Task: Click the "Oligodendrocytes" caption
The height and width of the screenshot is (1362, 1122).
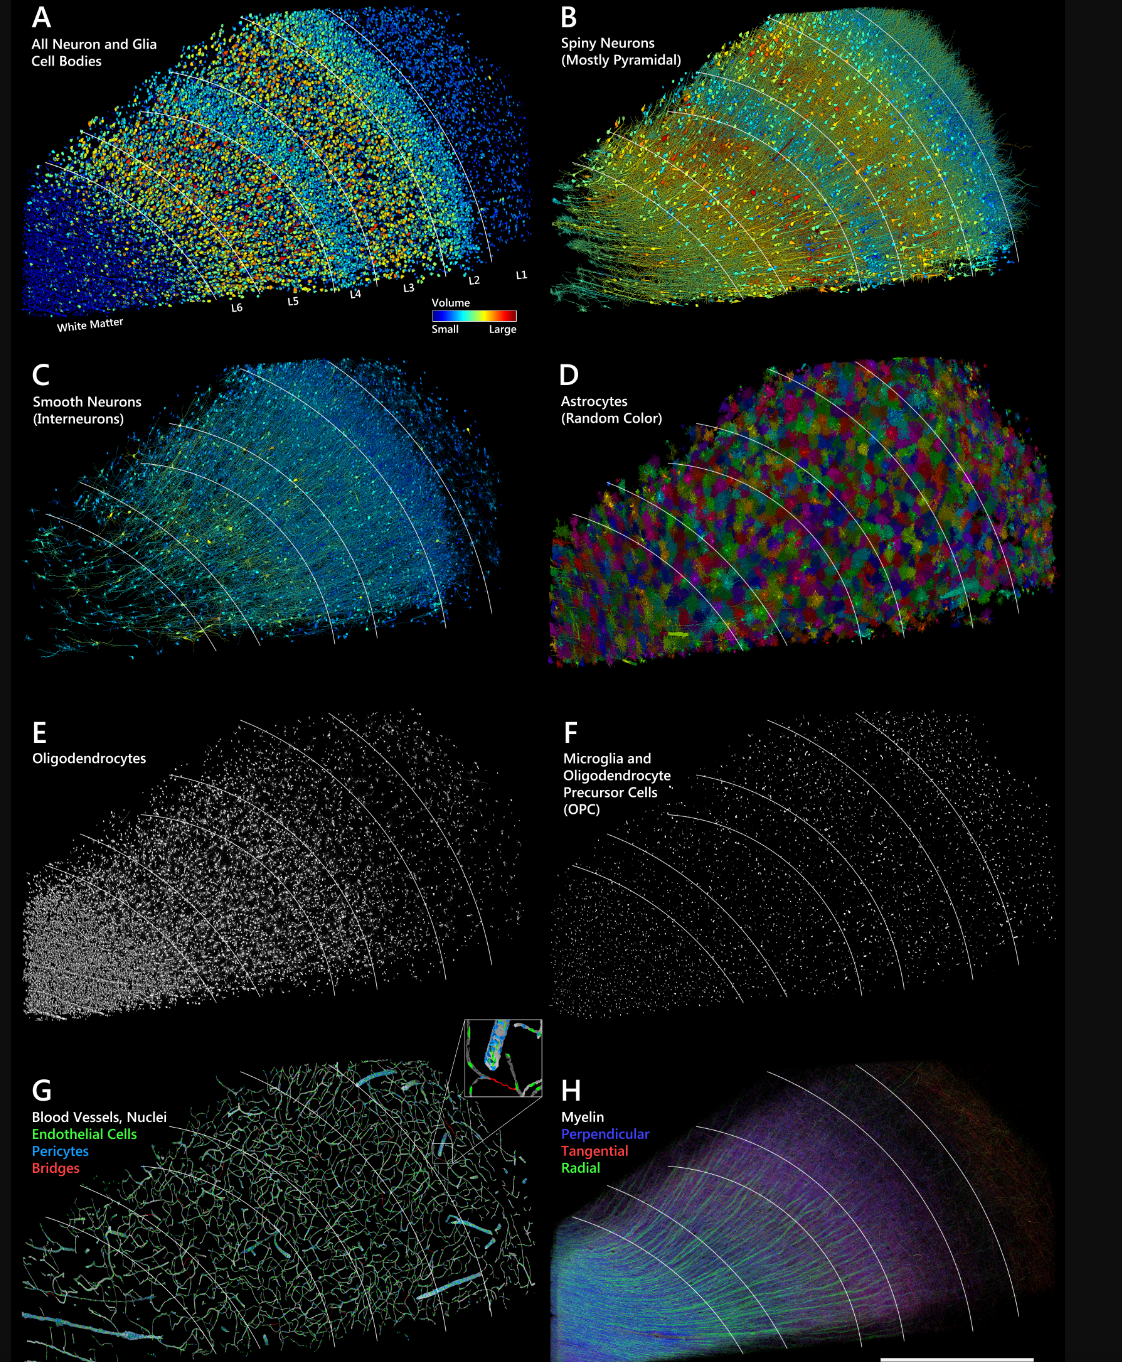Action: pyautogui.click(x=89, y=759)
